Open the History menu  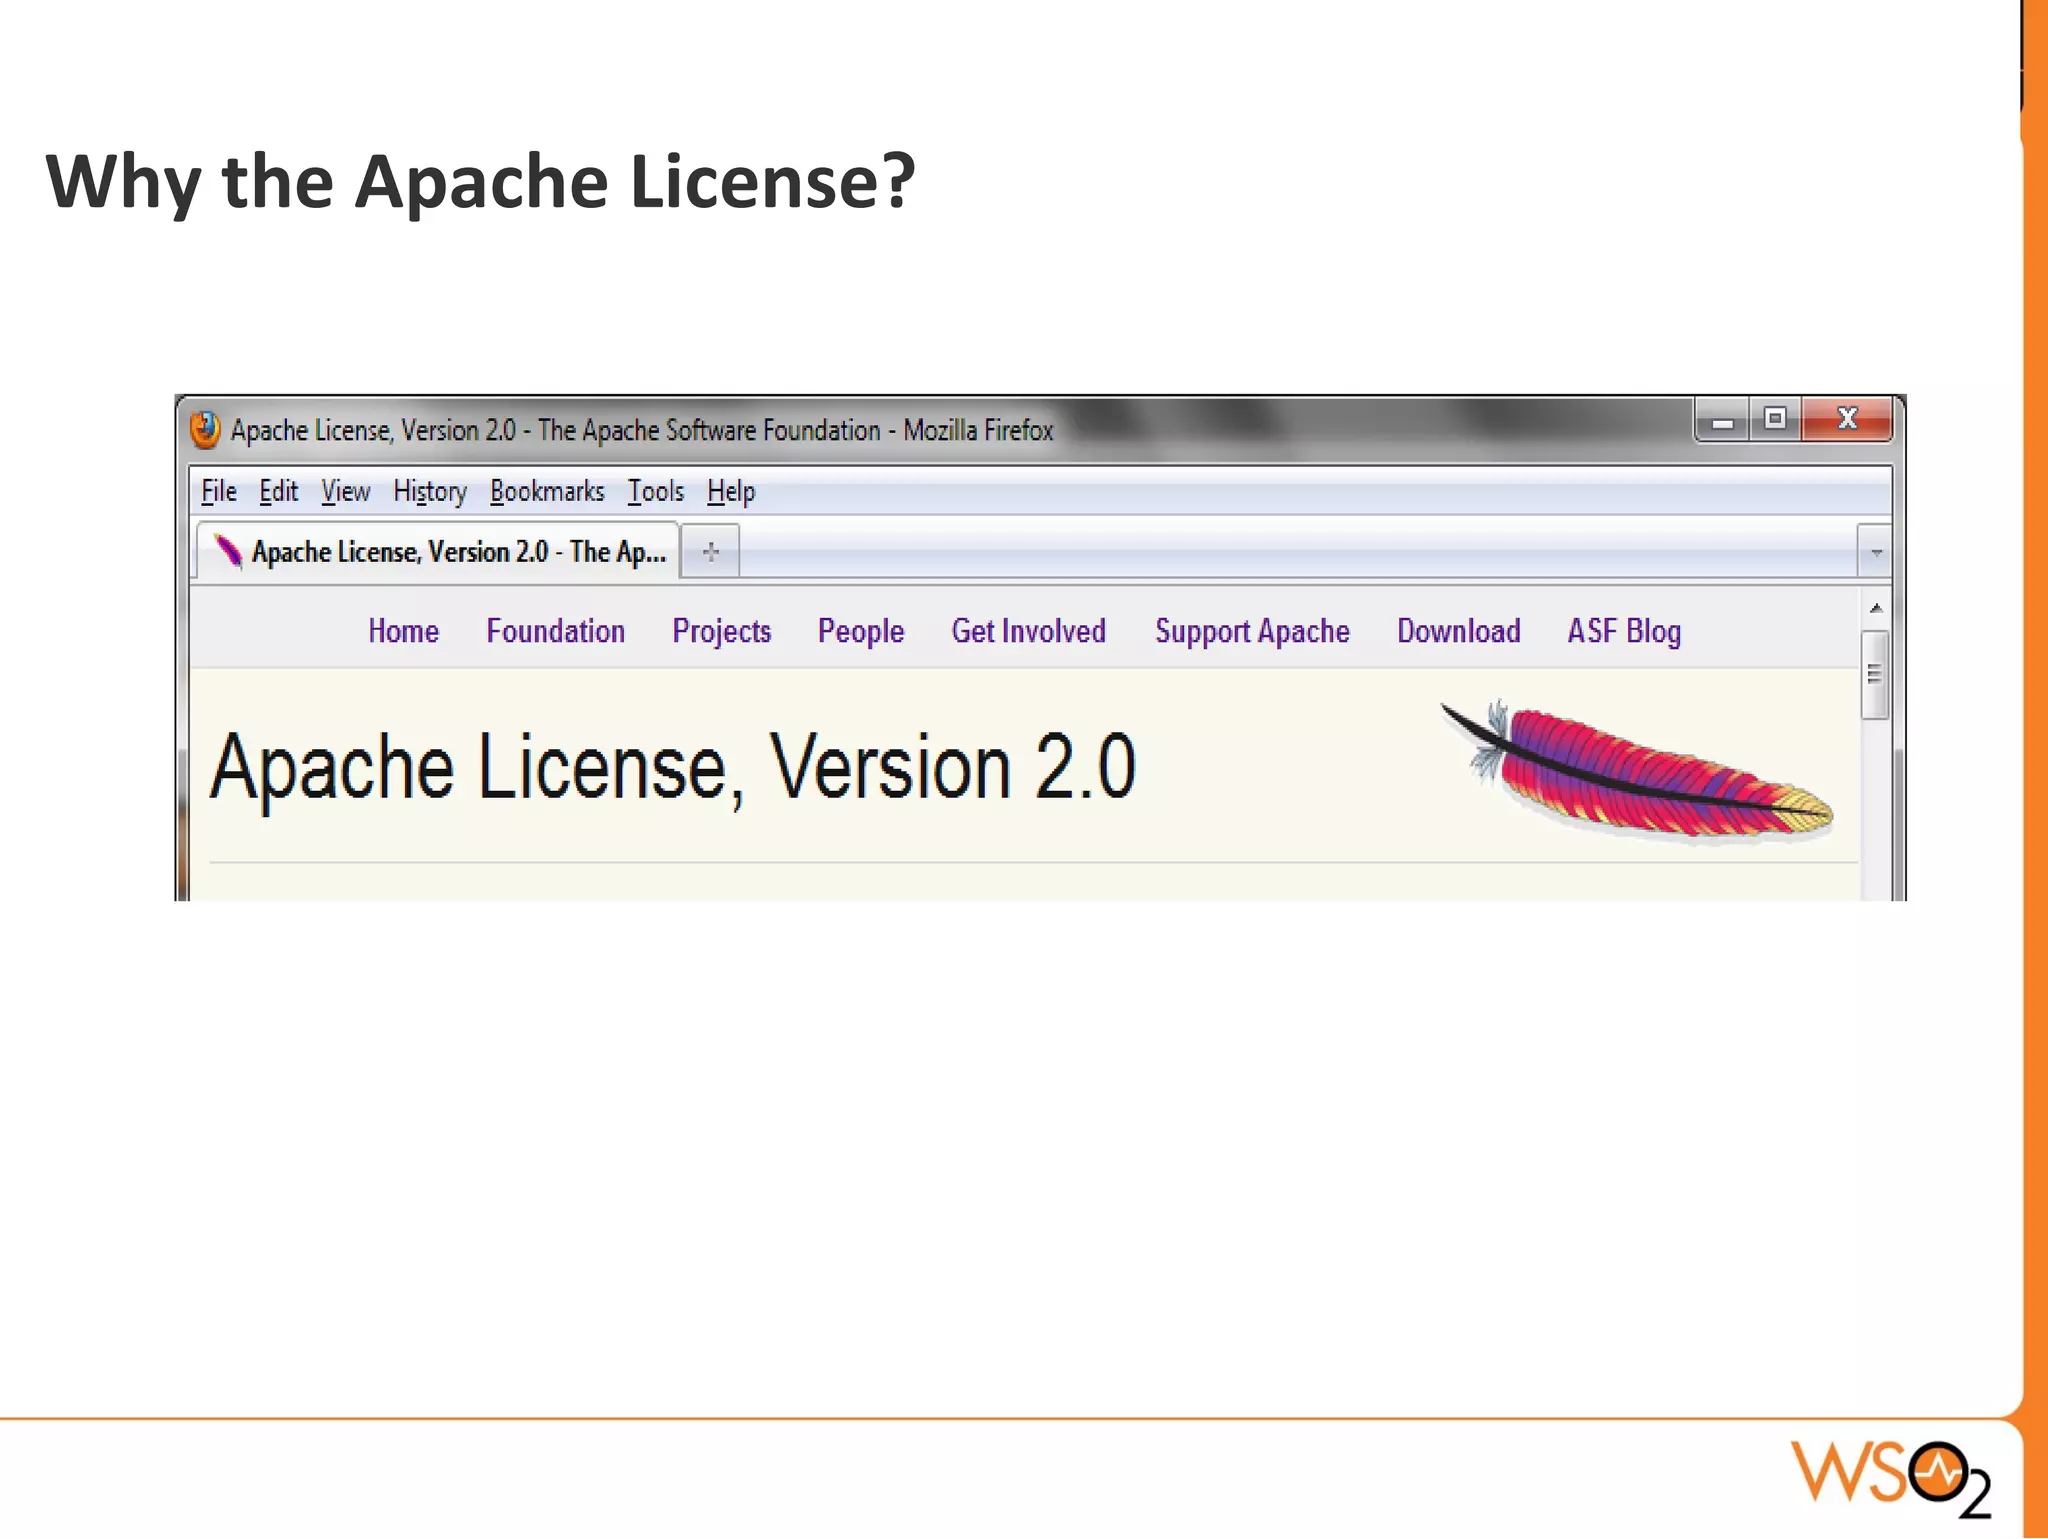(430, 492)
